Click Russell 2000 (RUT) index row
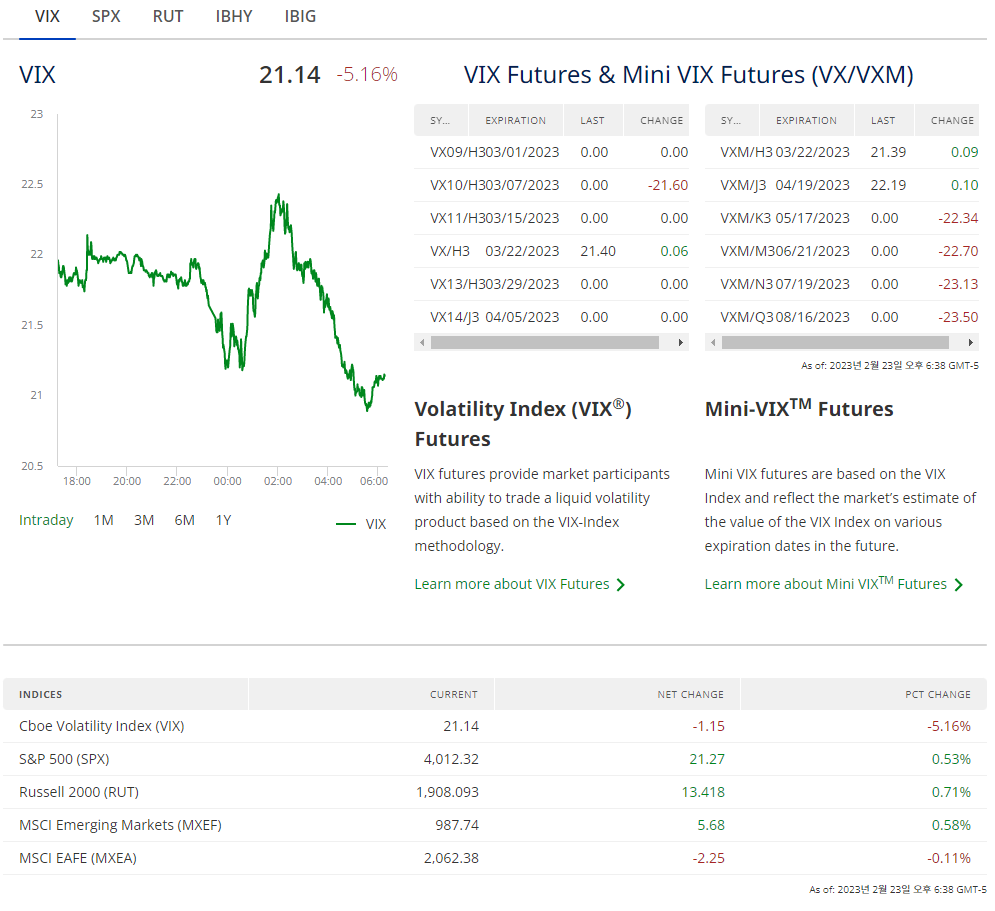 (495, 792)
